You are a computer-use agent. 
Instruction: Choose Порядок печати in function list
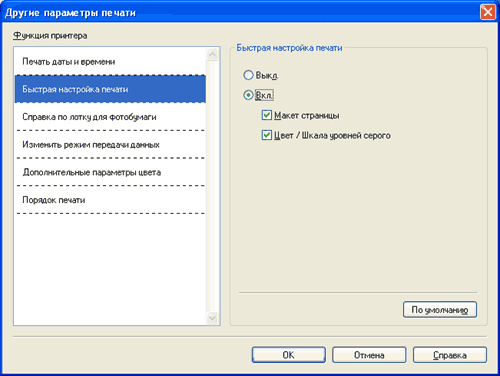tap(110, 200)
